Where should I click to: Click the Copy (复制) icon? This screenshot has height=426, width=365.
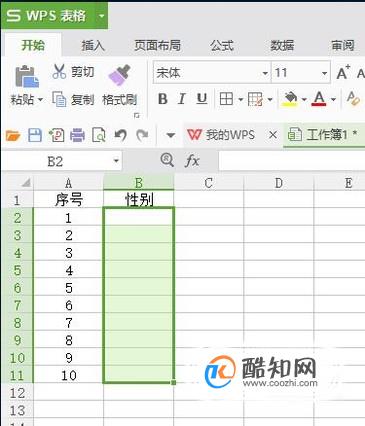click(59, 99)
